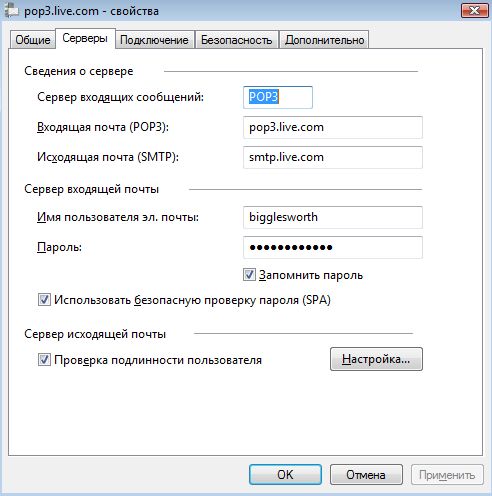Open the Дополнительно tab
Screen dimensions: 492x496
click(324, 40)
